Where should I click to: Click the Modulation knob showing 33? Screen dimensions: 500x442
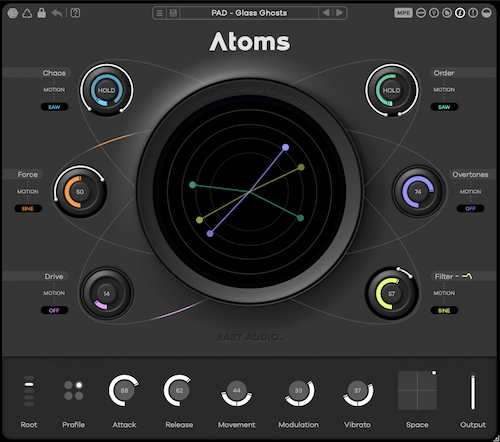[x=298, y=391]
